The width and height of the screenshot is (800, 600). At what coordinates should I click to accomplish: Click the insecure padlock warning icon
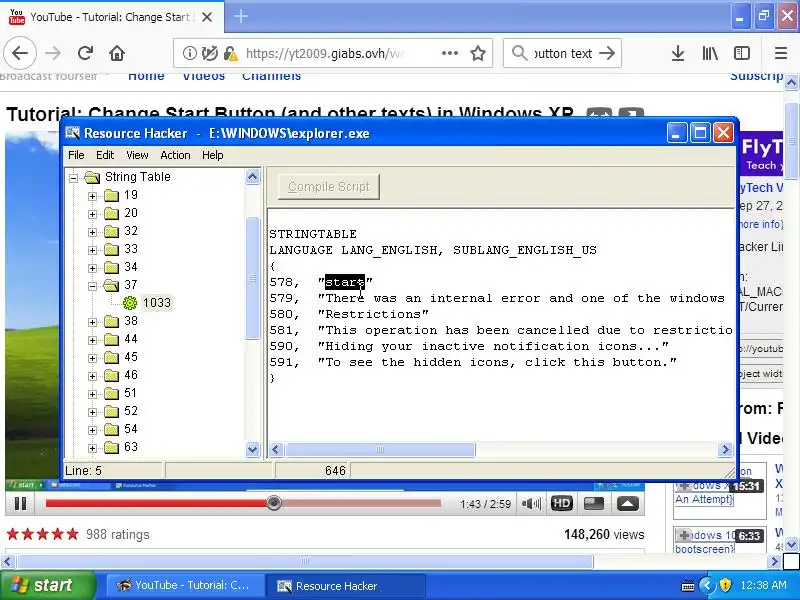(231, 53)
